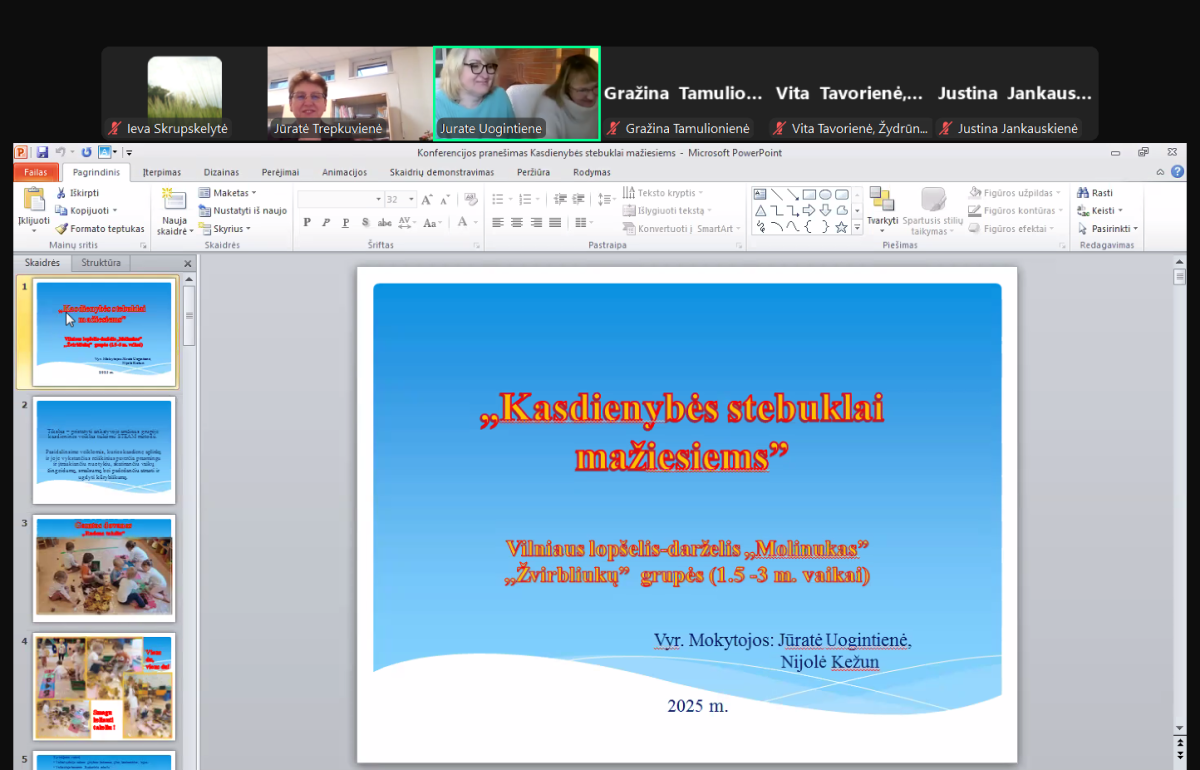Screen dimensions: 1200x770
Task: Open the Animacijos ribbon tab
Action: point(344,172)
